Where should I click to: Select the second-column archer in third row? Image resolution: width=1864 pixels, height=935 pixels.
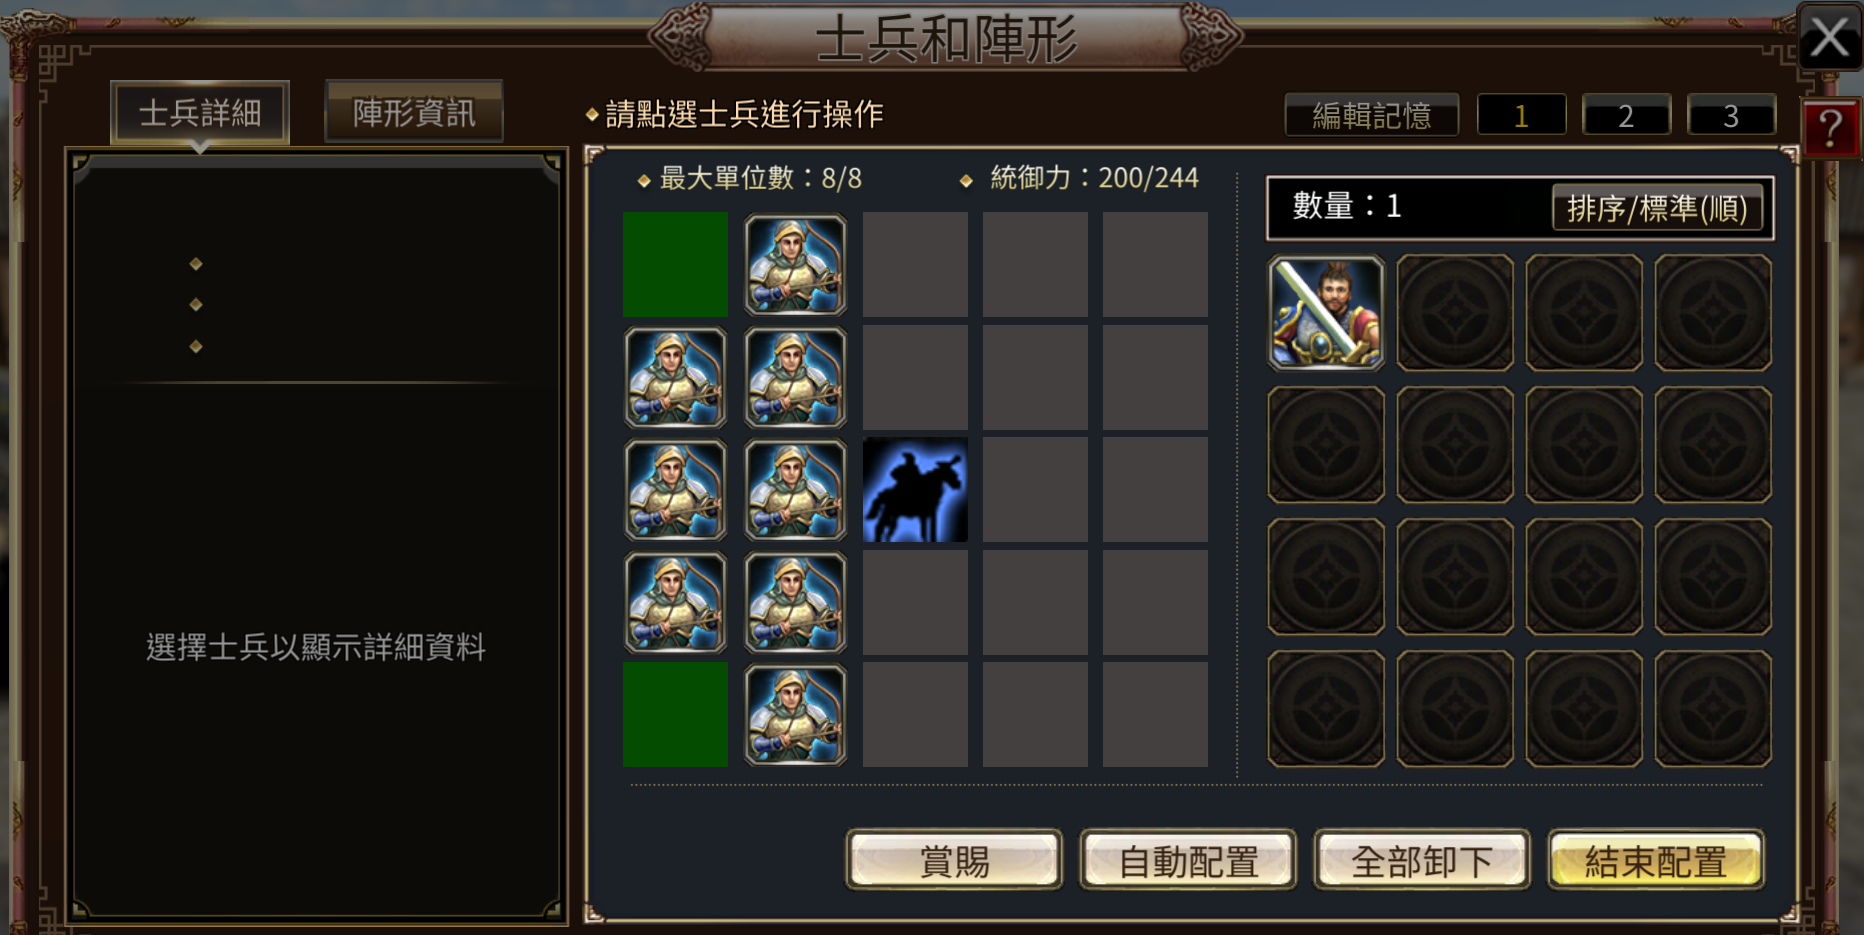click(x=795, y=490)
